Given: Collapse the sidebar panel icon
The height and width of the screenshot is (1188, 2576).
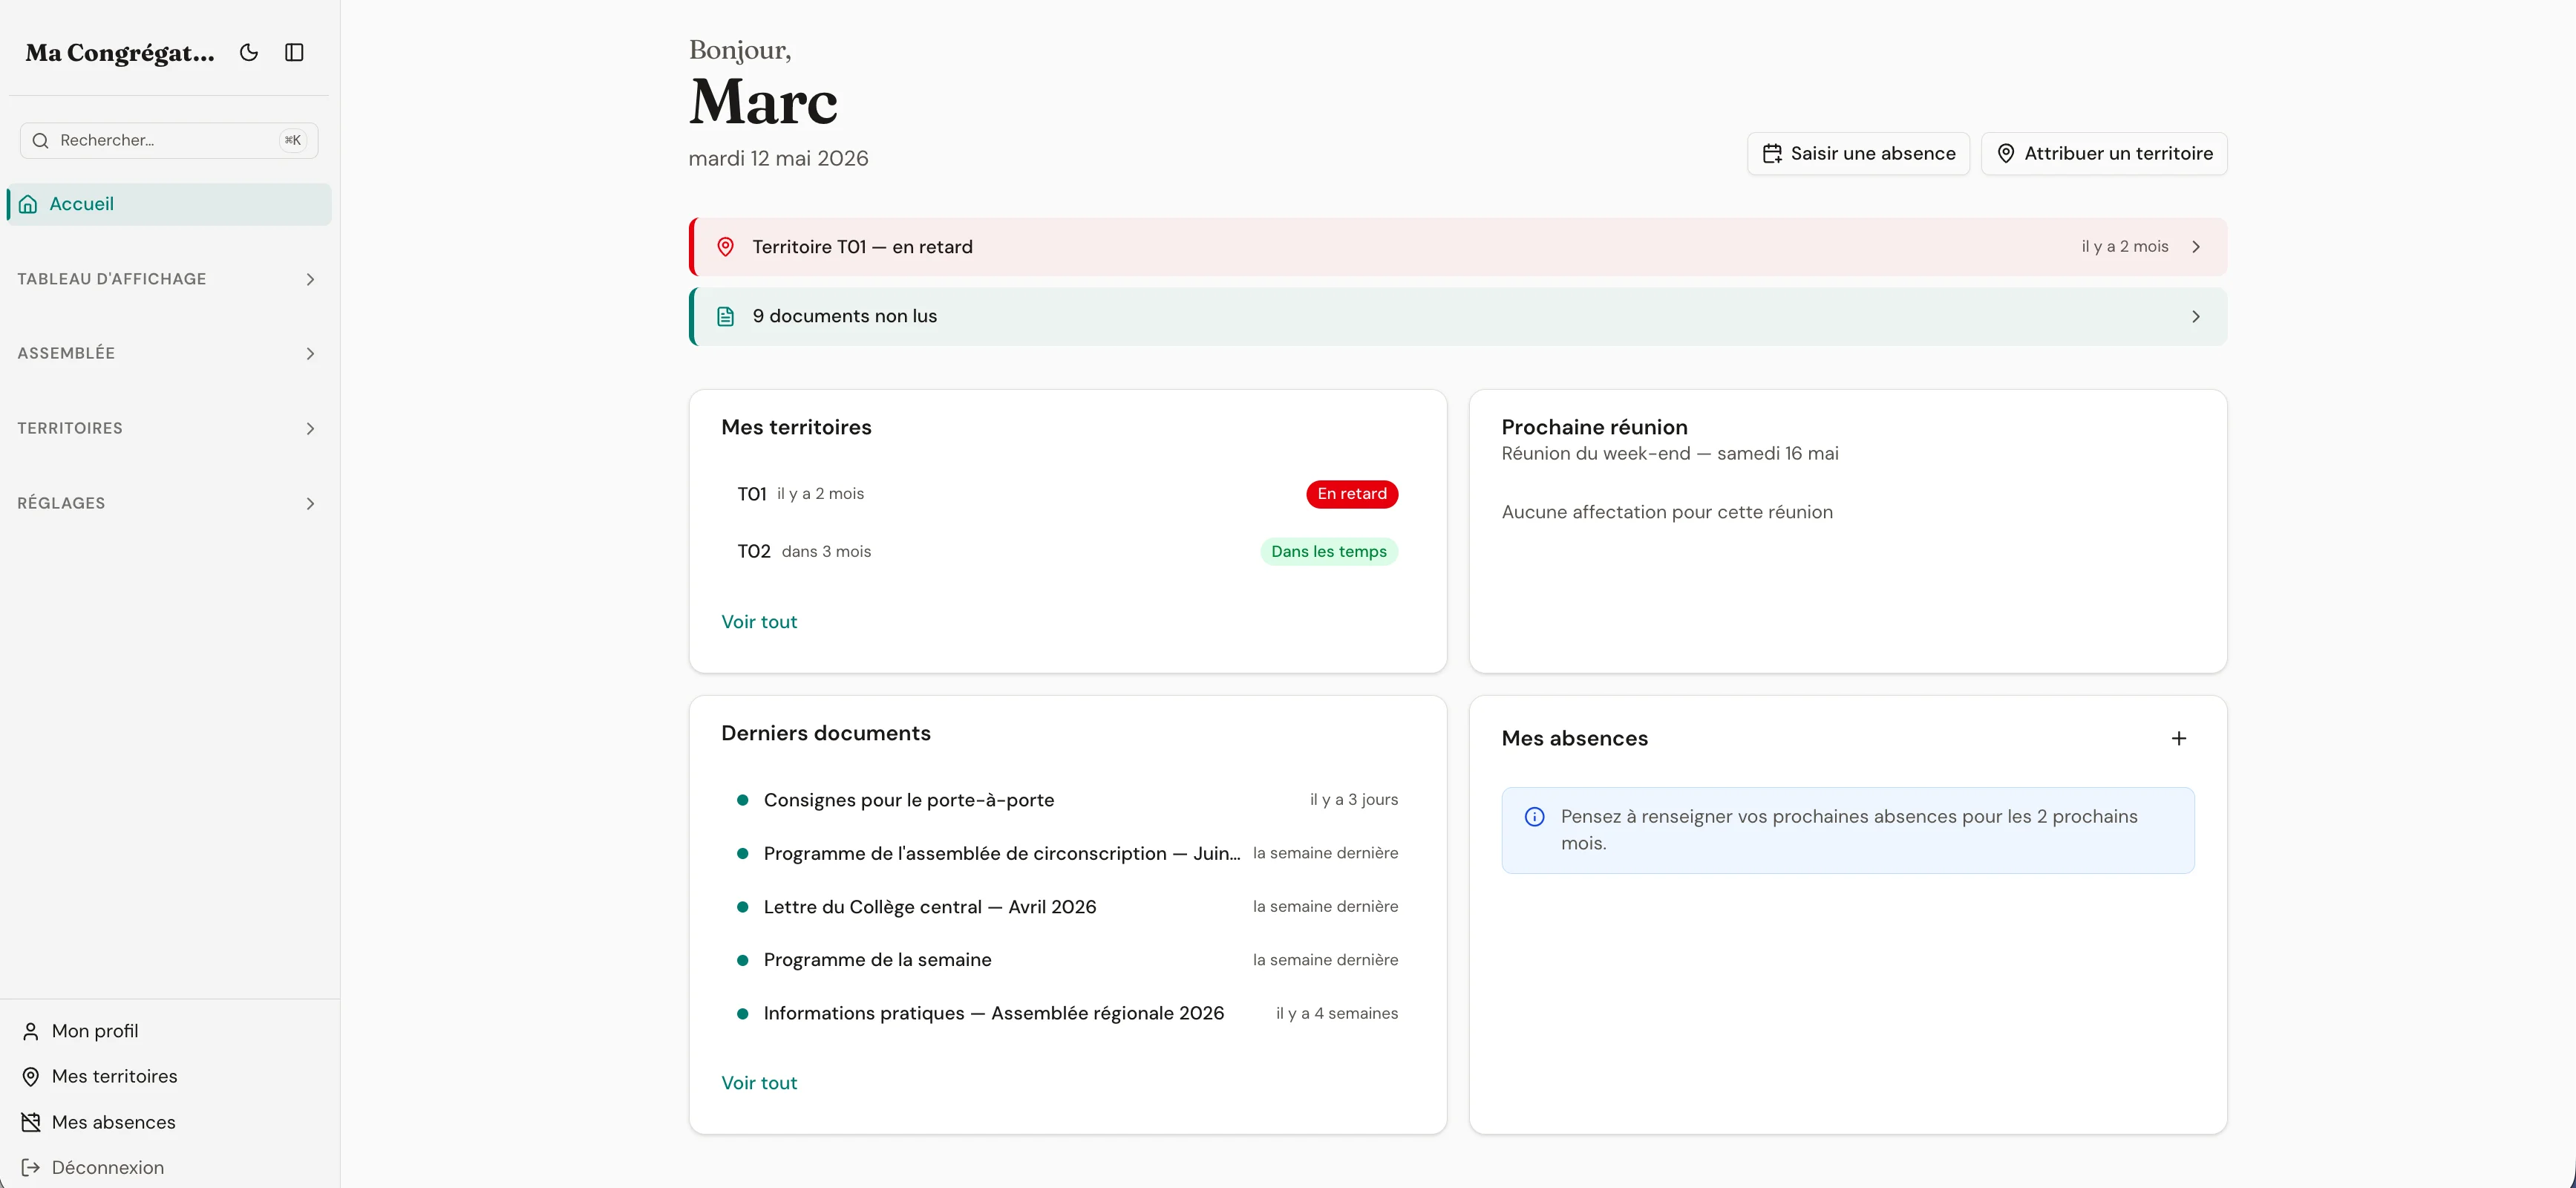Looking at the screenshot, I should (x=294, y=52).
